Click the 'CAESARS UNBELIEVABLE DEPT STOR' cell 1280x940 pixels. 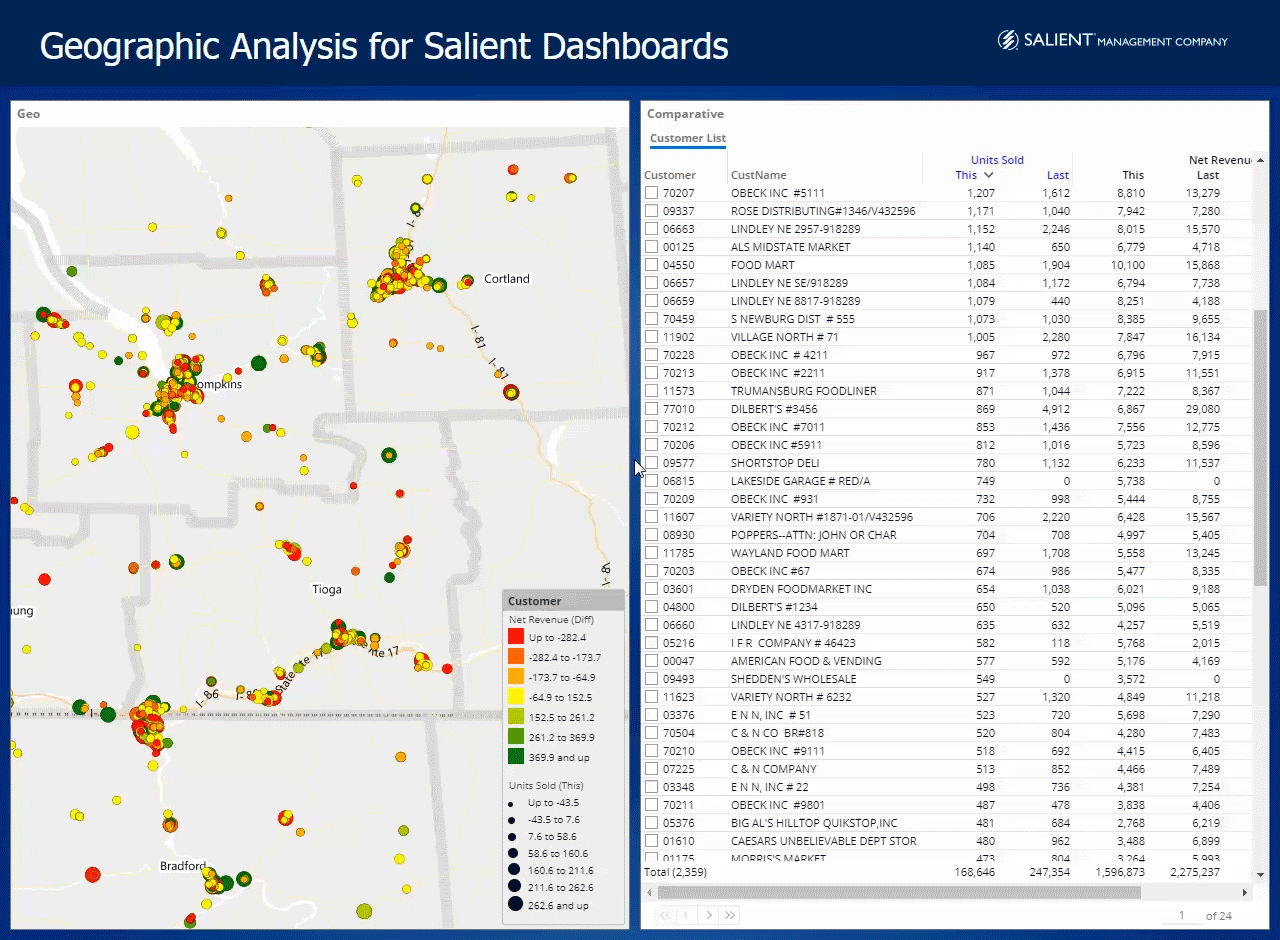click(x=824, y=841)
